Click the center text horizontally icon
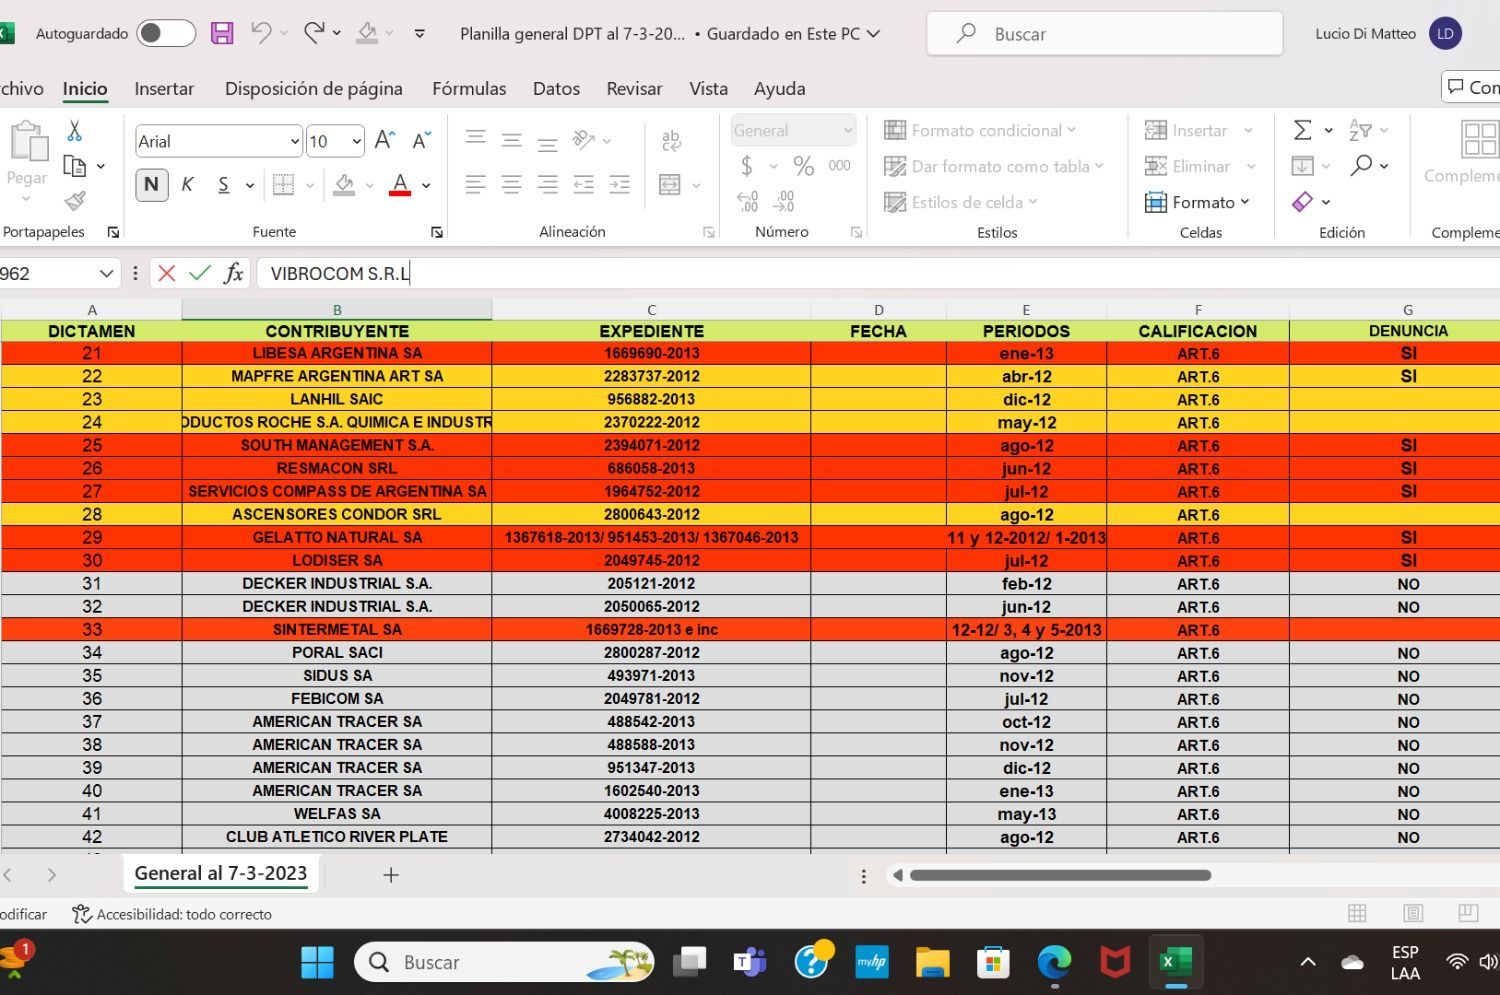 [x=511, y=184]
